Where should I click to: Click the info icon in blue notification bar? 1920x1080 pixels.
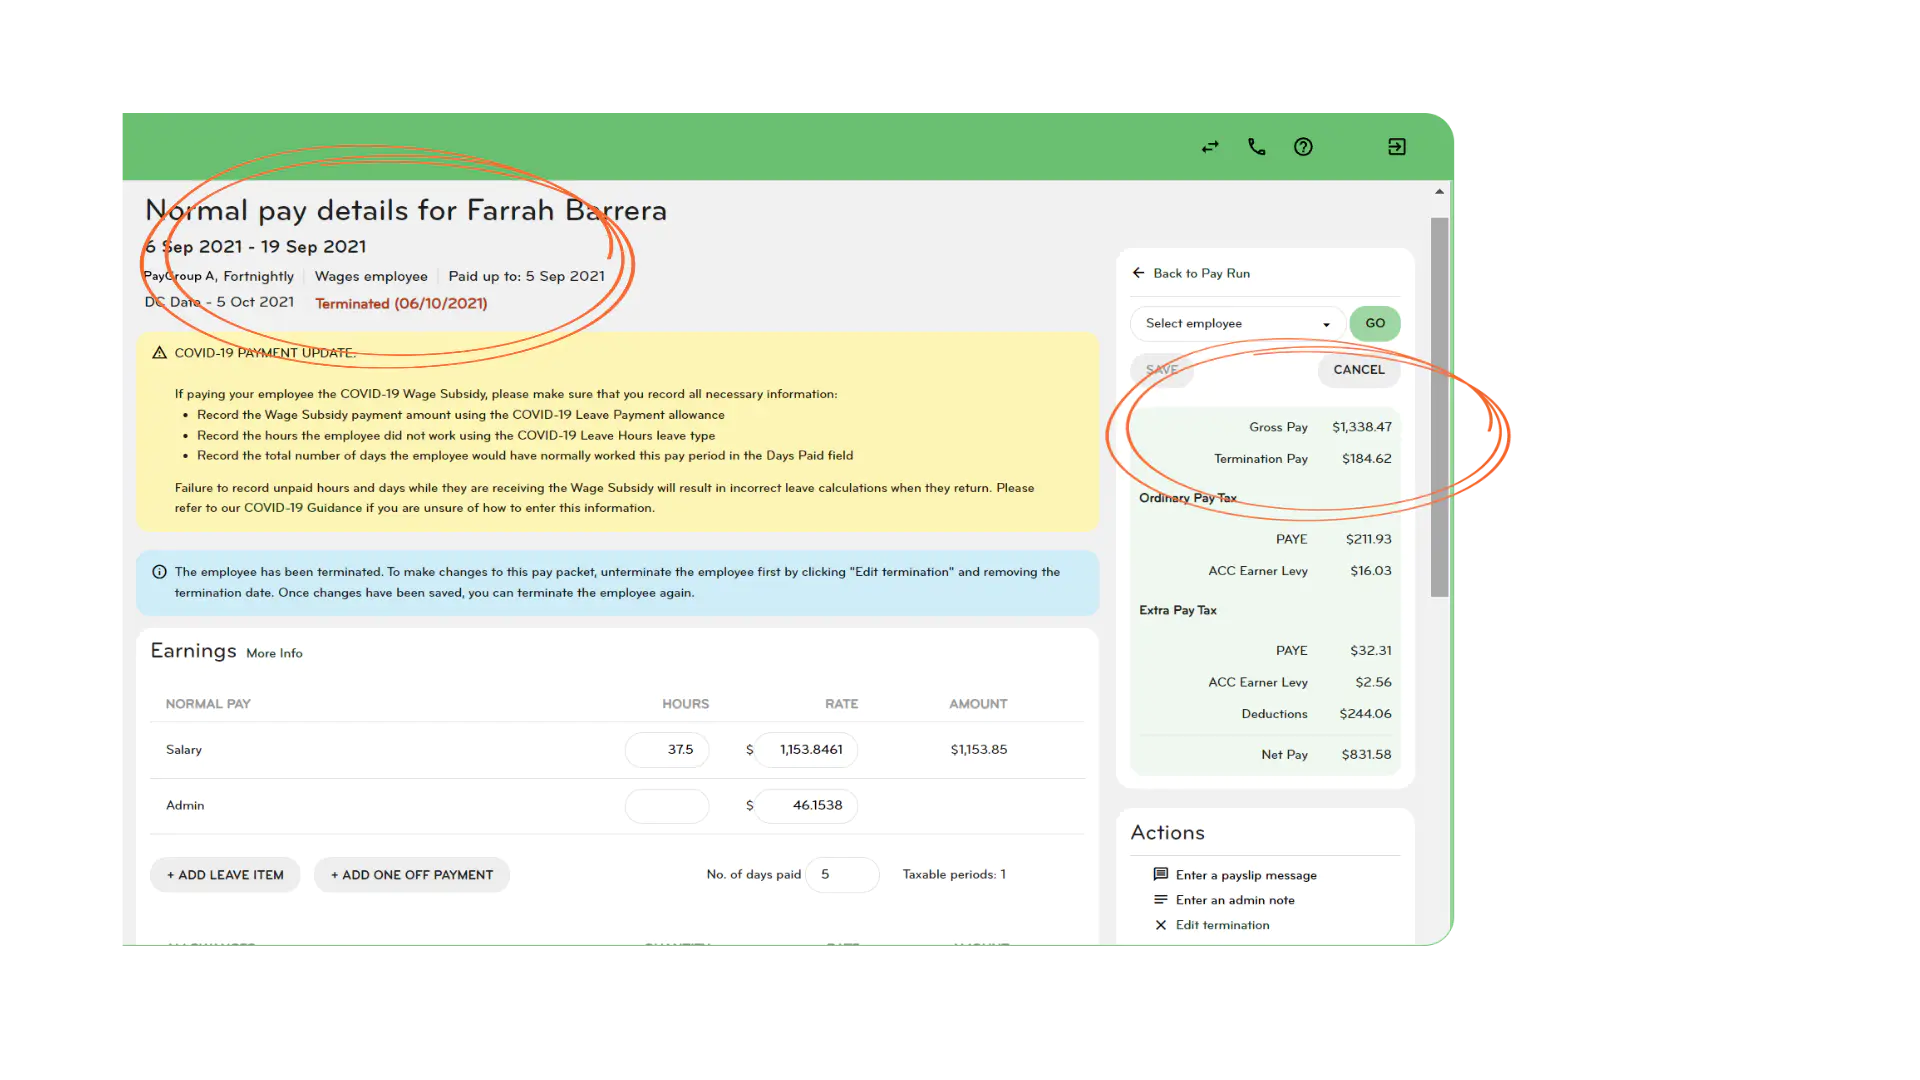158,571
